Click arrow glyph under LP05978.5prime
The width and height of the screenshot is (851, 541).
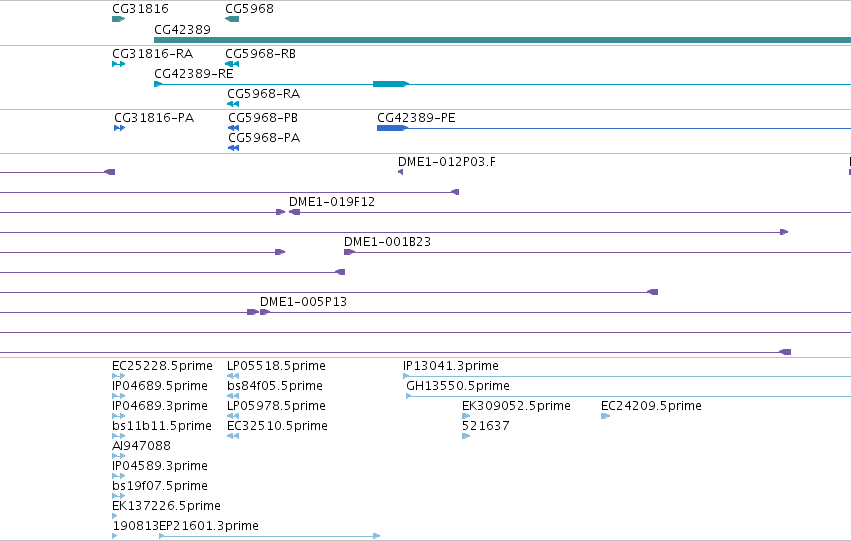pos(233,416)
